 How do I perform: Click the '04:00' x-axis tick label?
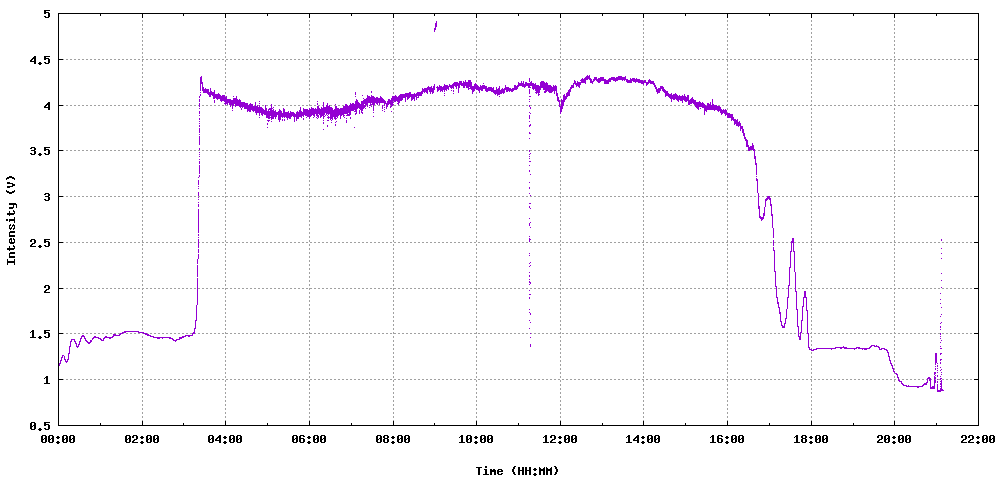pos(226,439)
